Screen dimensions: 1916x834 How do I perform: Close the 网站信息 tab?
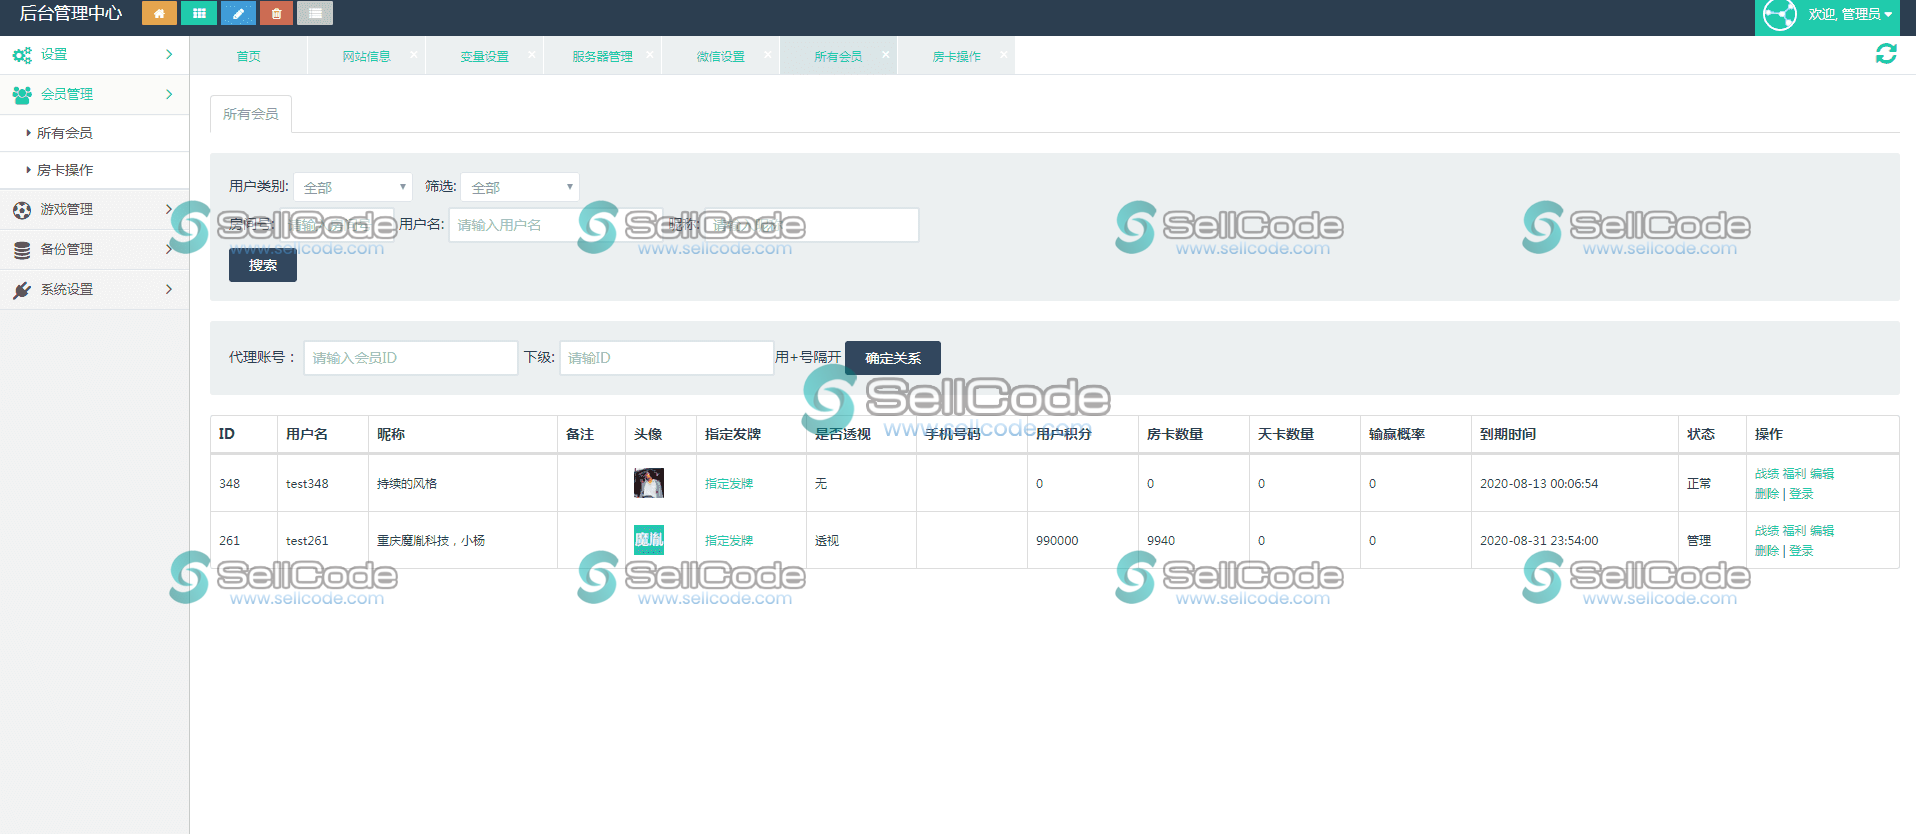(x=414, y=55)
